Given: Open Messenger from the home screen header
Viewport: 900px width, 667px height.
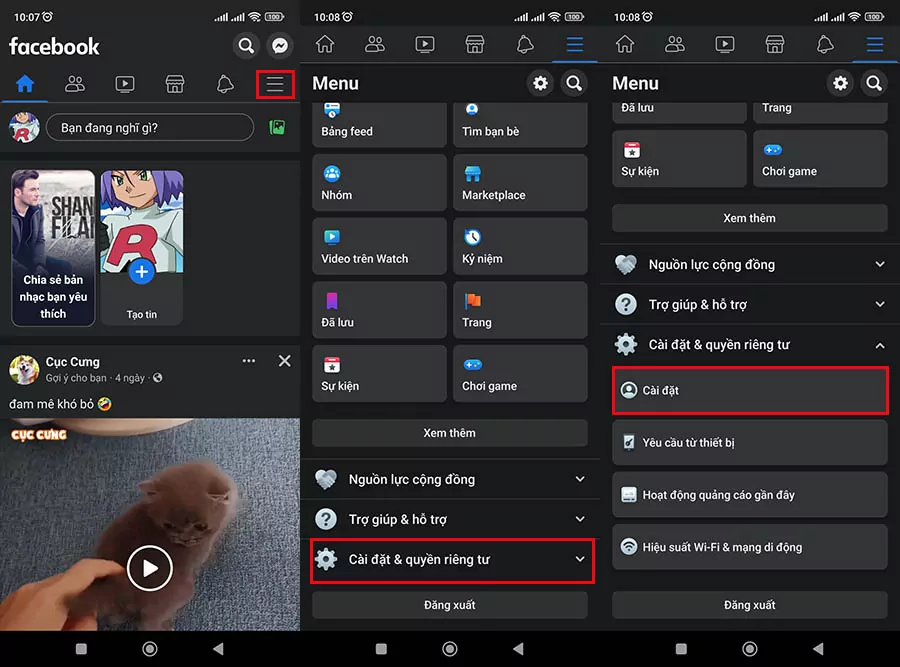Looking at the screenshot, I should click(280, 45).
